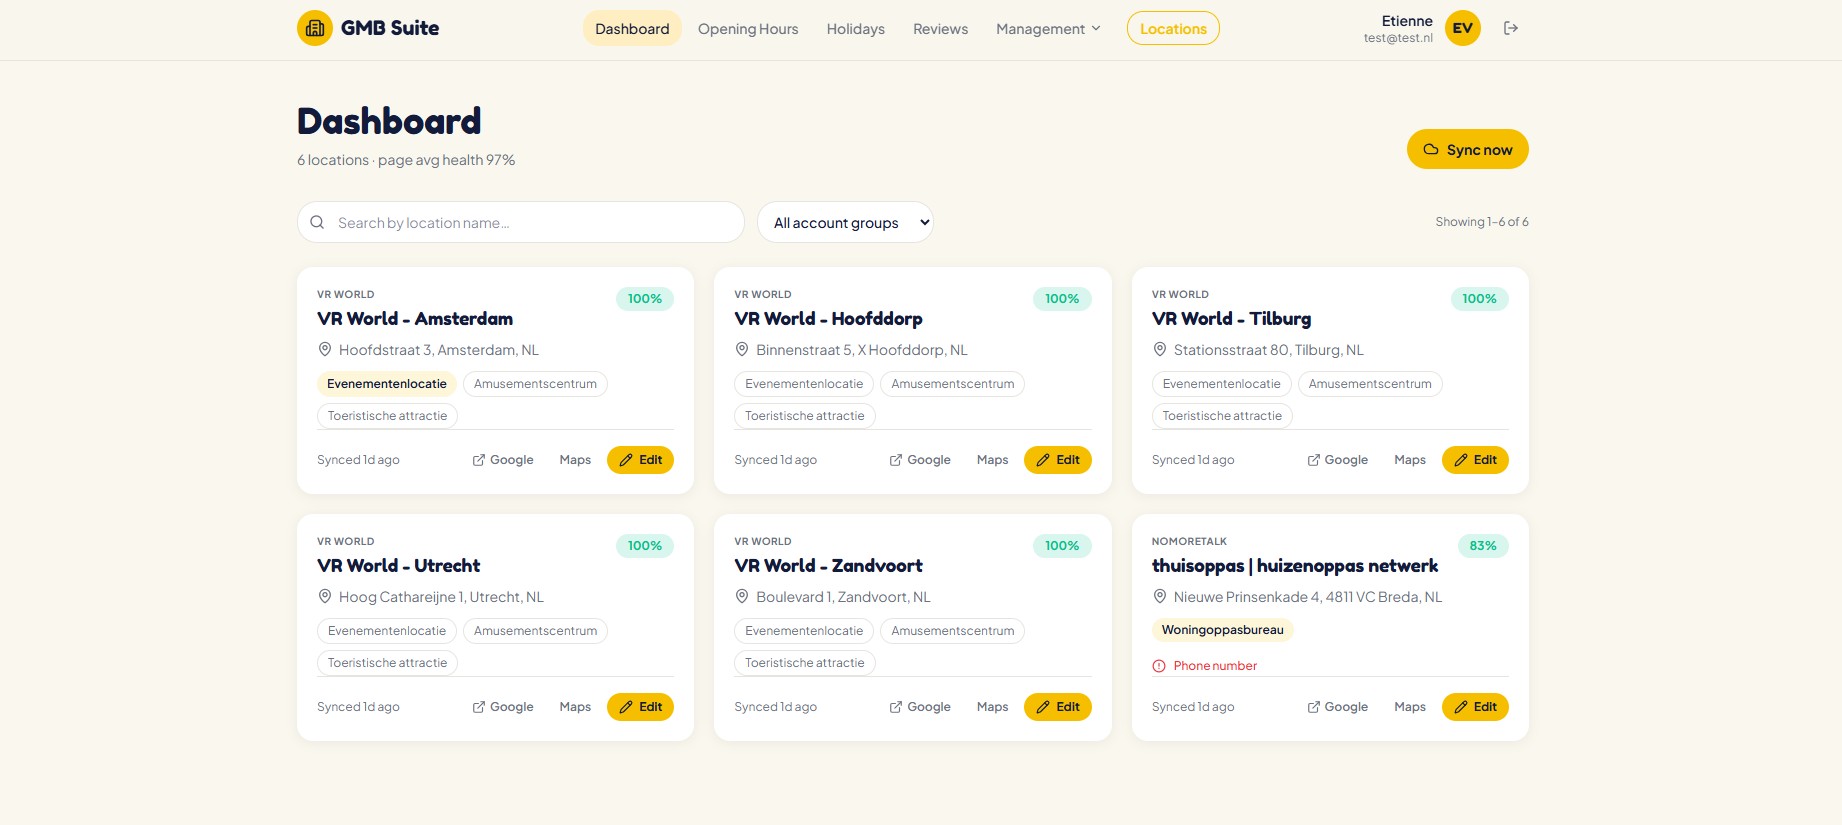This screenshot has width=1842, height=825.
Task: Select Amusementscentrum tag on Zandvoort card
Action: tap(952, 631)
